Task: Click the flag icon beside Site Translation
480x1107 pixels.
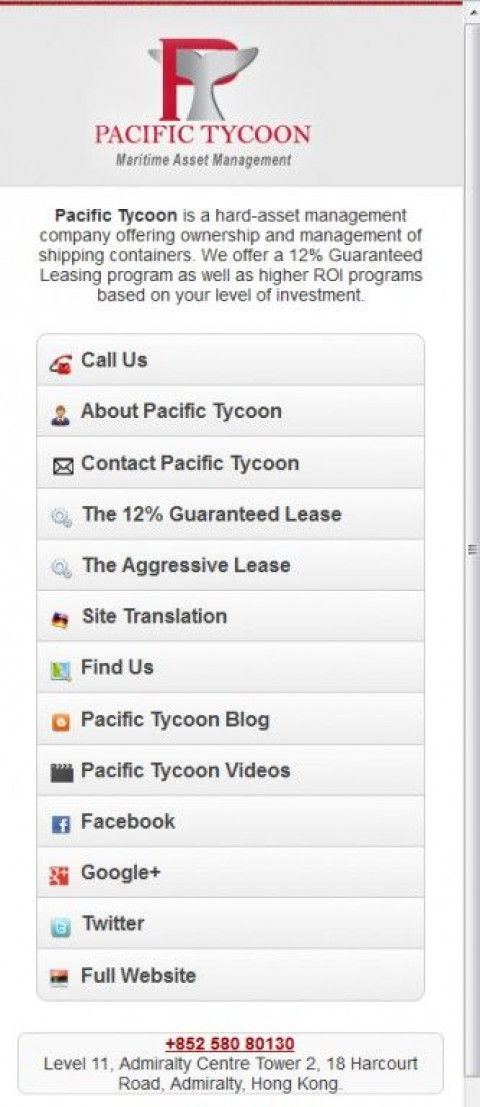Action: [61, 620]
